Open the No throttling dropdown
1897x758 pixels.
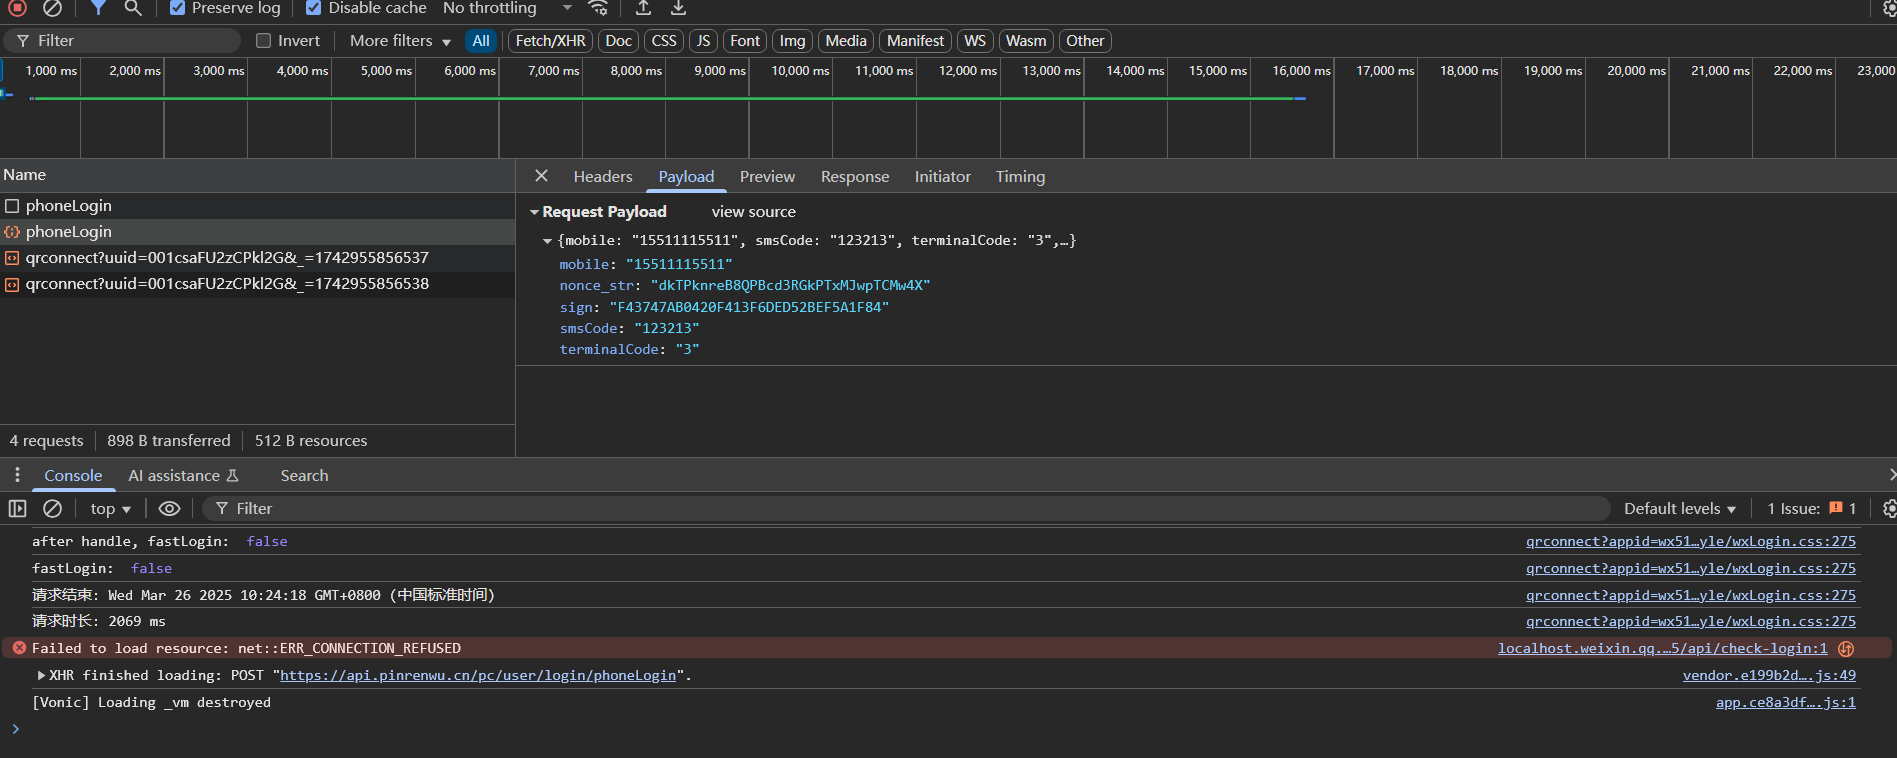(x=507, y=8)
